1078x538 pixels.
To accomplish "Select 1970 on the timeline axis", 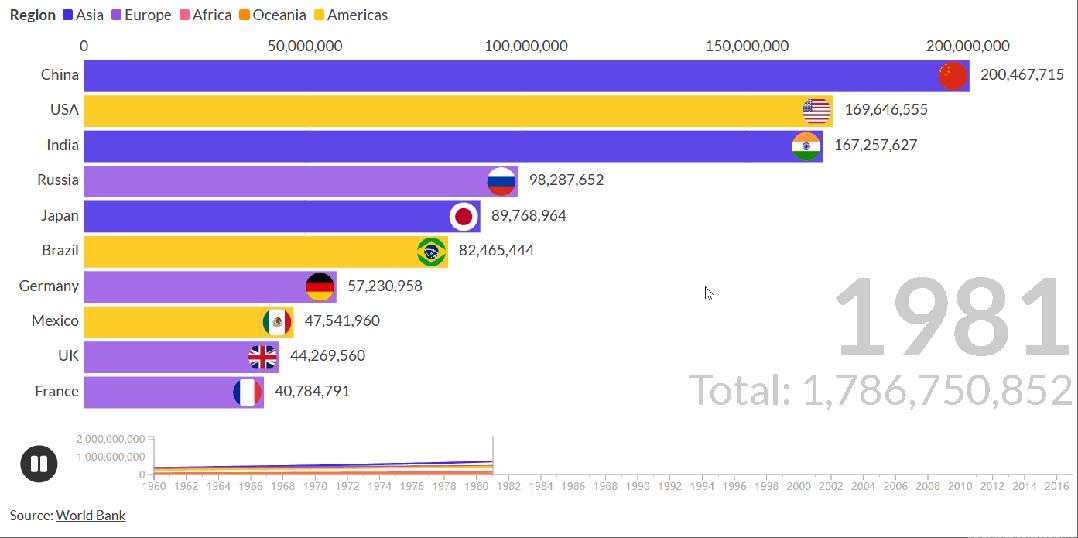I will pyautogui.click(x=315, y=486).
